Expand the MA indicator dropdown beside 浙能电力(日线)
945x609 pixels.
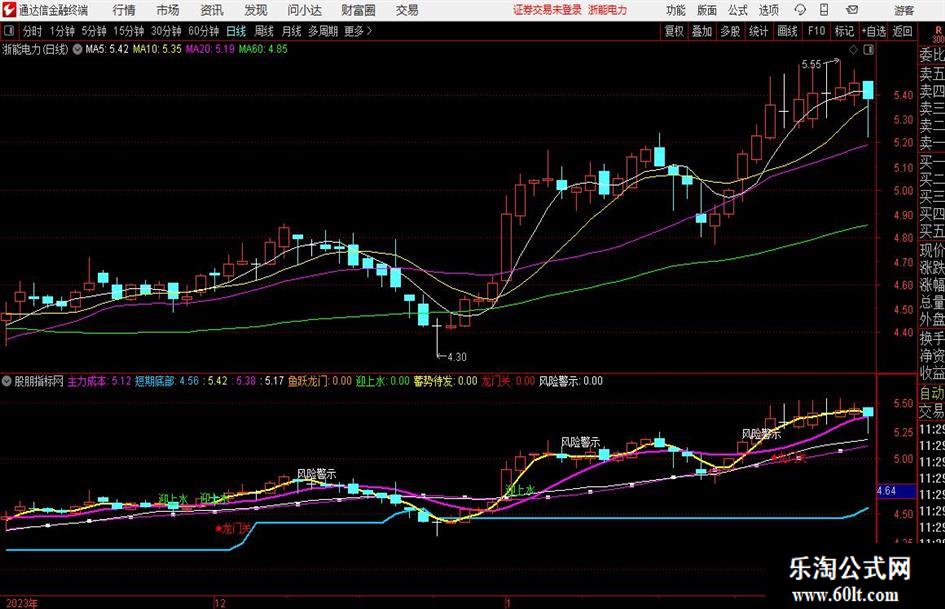(77, 49)
